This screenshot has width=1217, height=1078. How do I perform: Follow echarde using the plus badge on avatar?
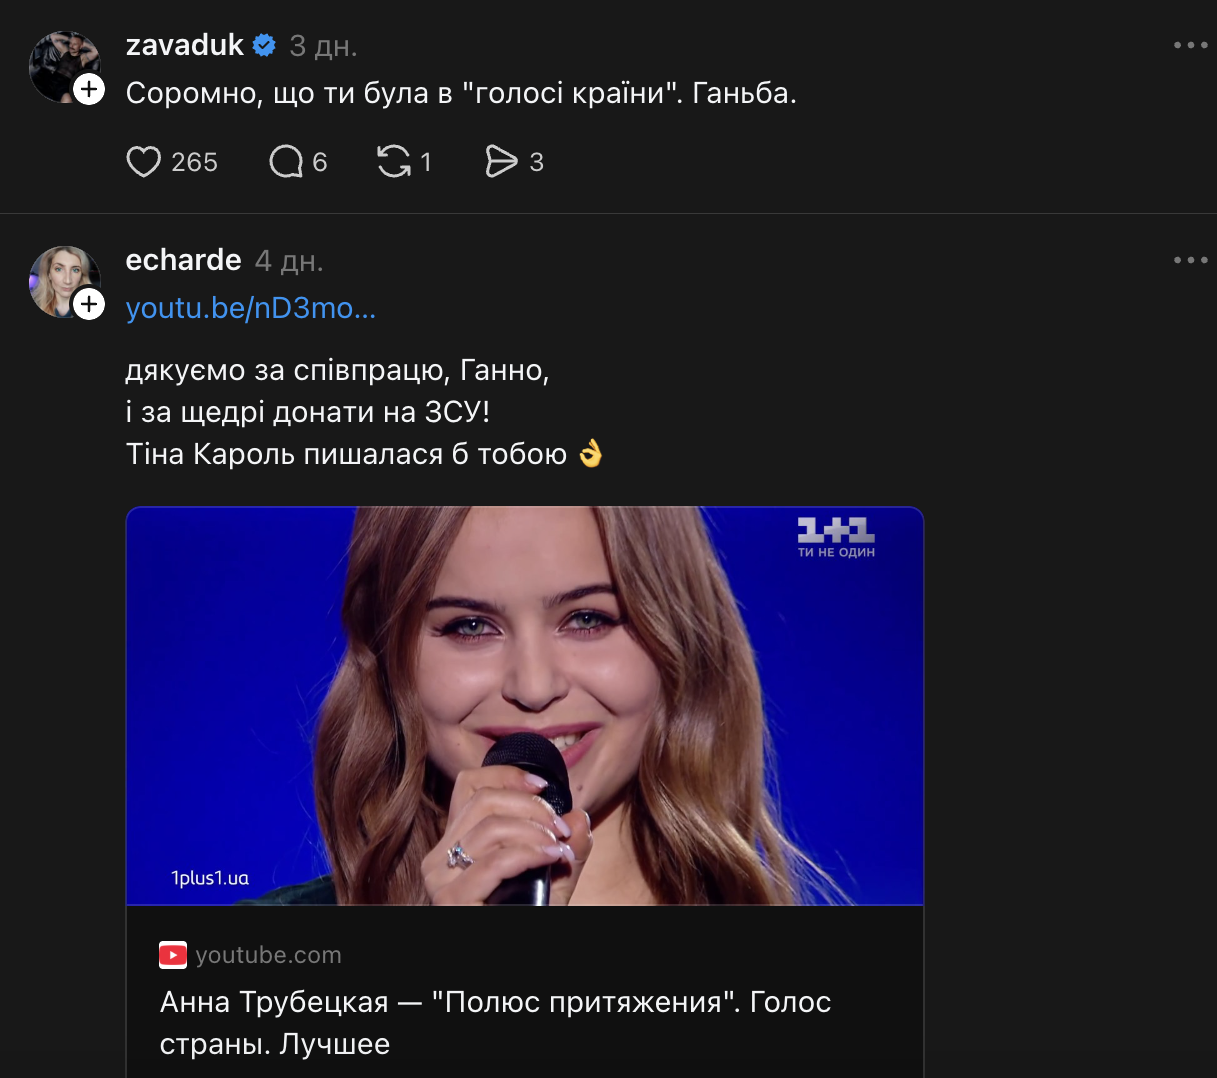pyautogui.click(x=90, y=304)
